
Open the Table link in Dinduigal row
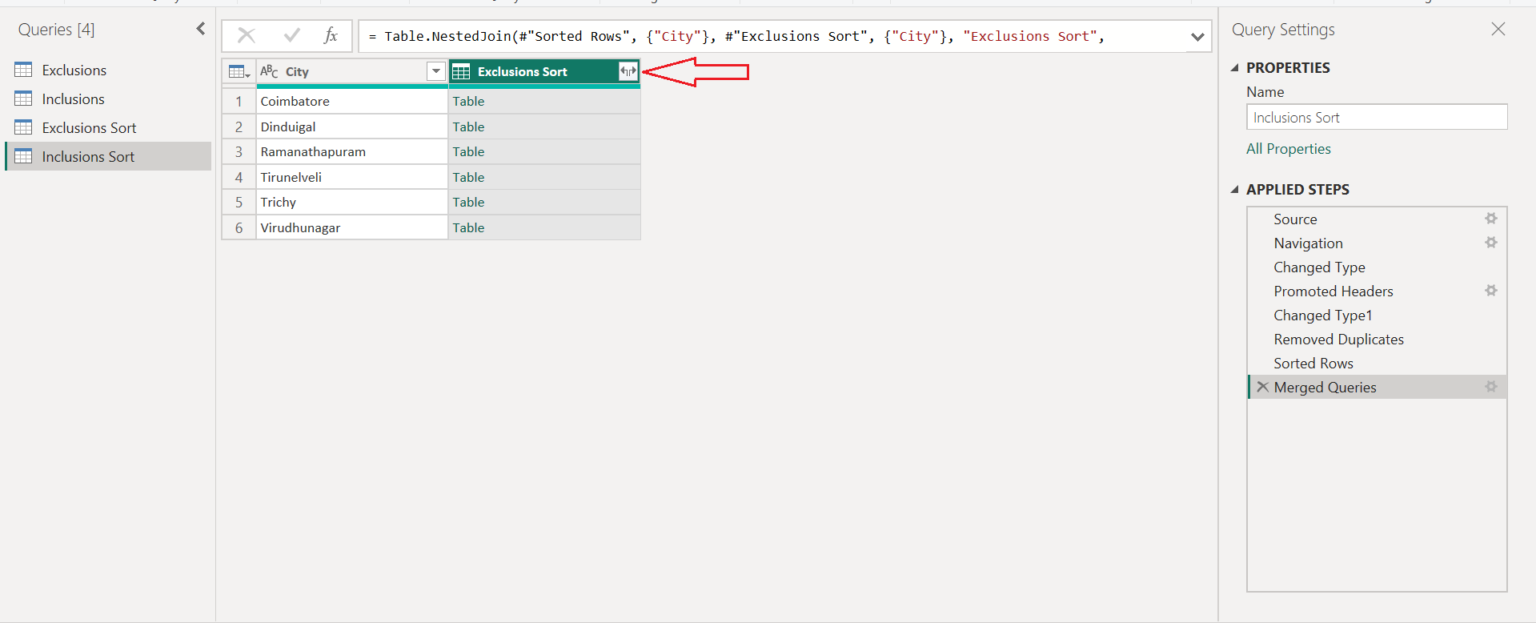coord(468,127)
